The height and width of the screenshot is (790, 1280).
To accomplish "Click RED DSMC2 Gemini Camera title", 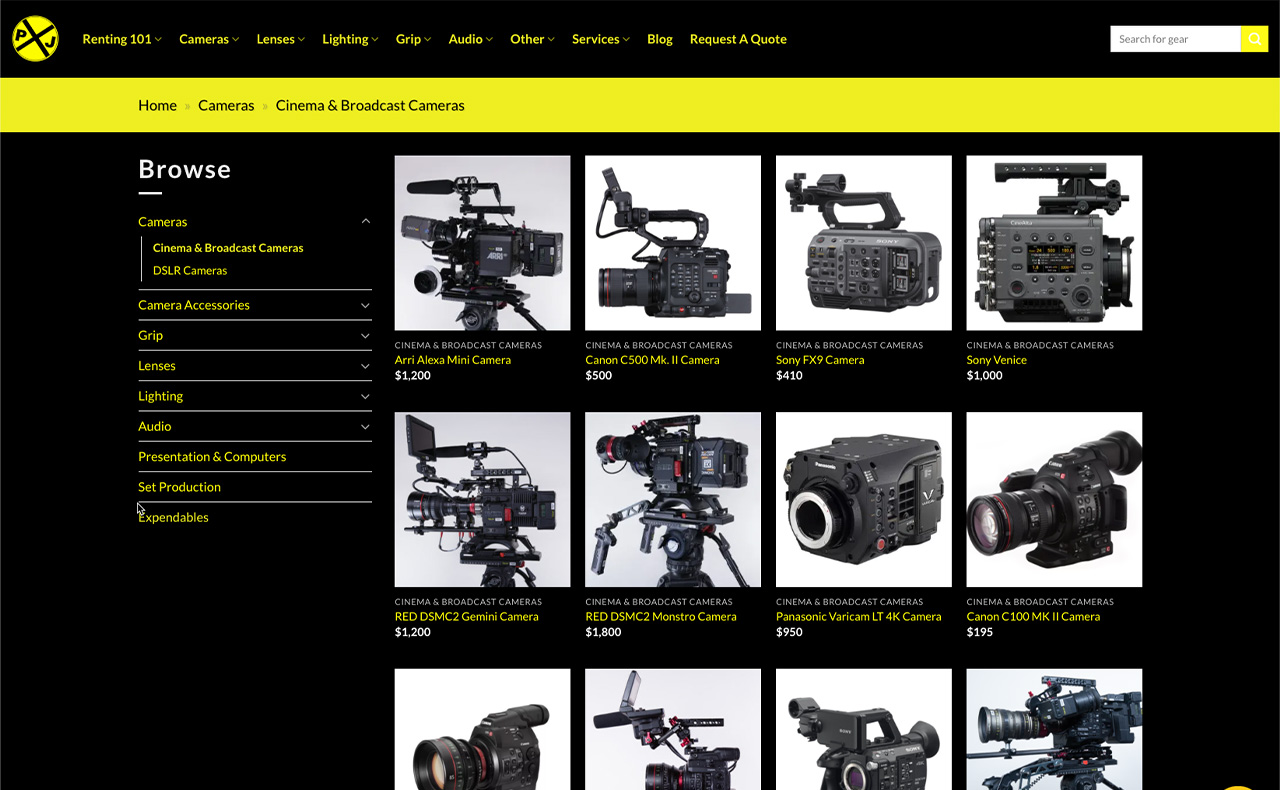I will pos(467,617).
